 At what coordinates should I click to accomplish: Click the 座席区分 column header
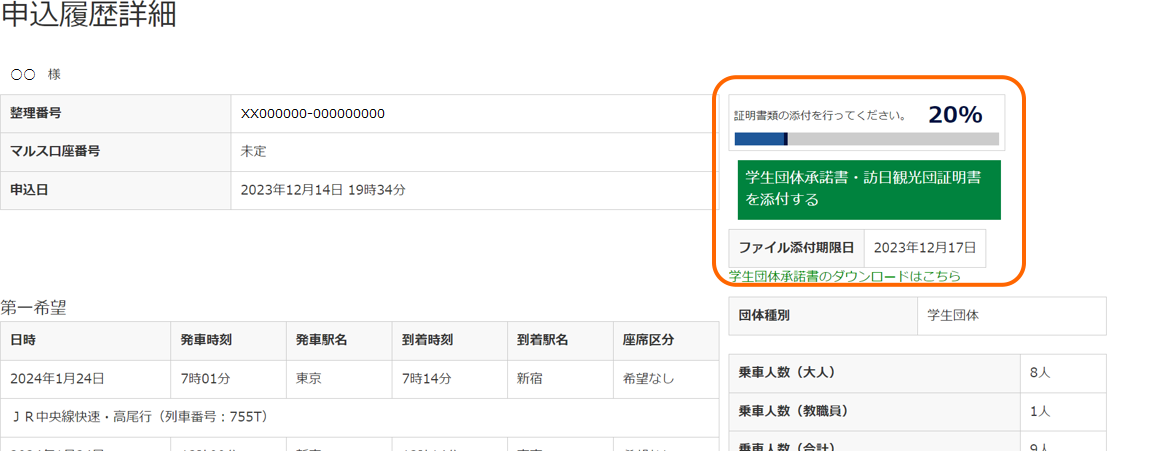(648, 341)
